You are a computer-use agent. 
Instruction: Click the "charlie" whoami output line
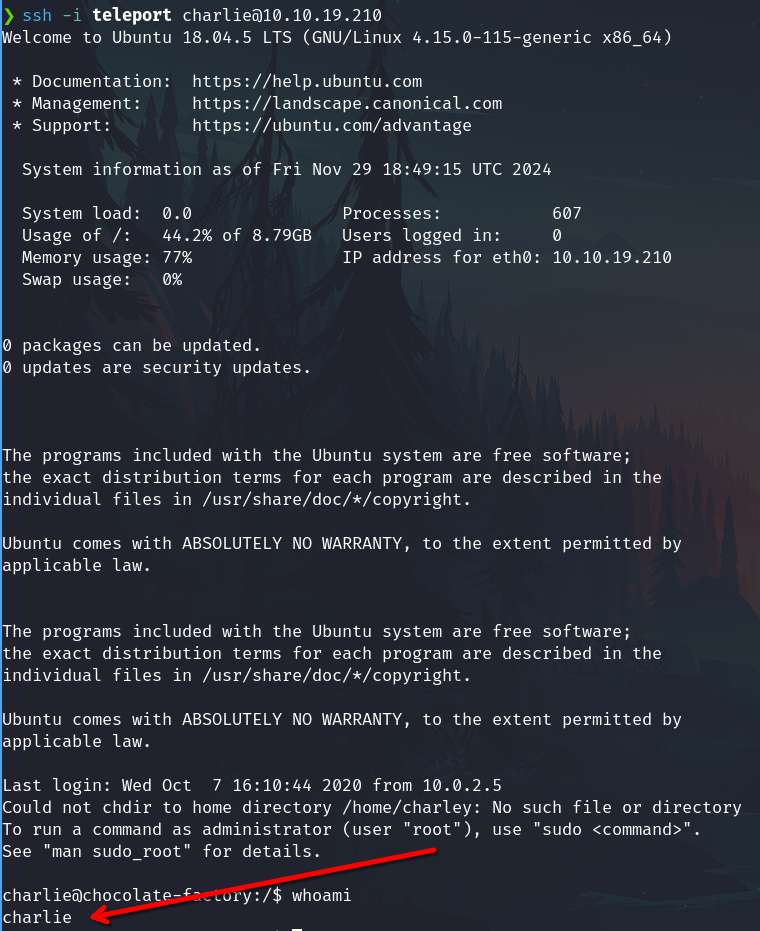37,917
